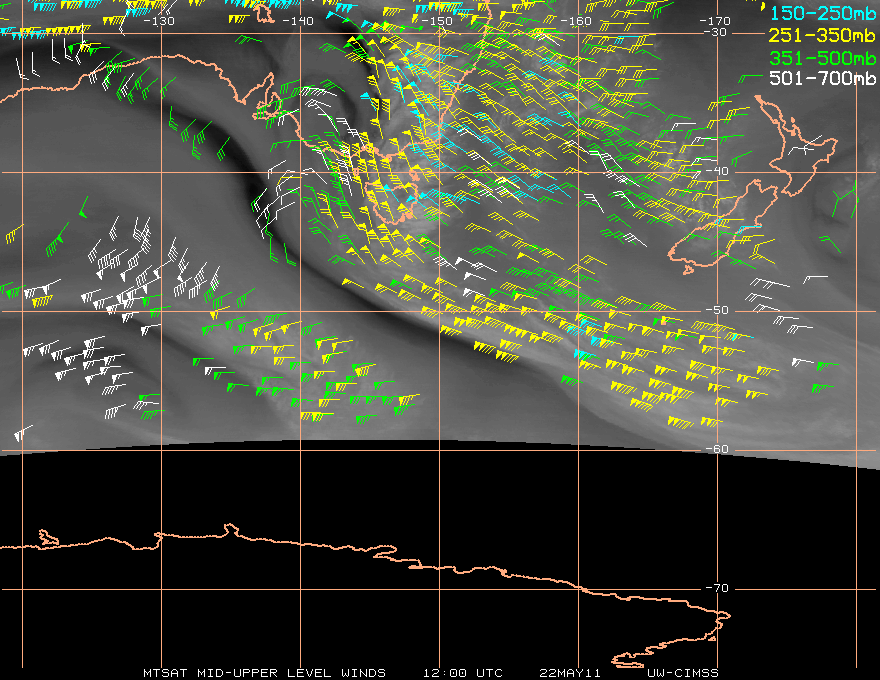
Task: Select the -150 longitude label
Action: (437, 21)
